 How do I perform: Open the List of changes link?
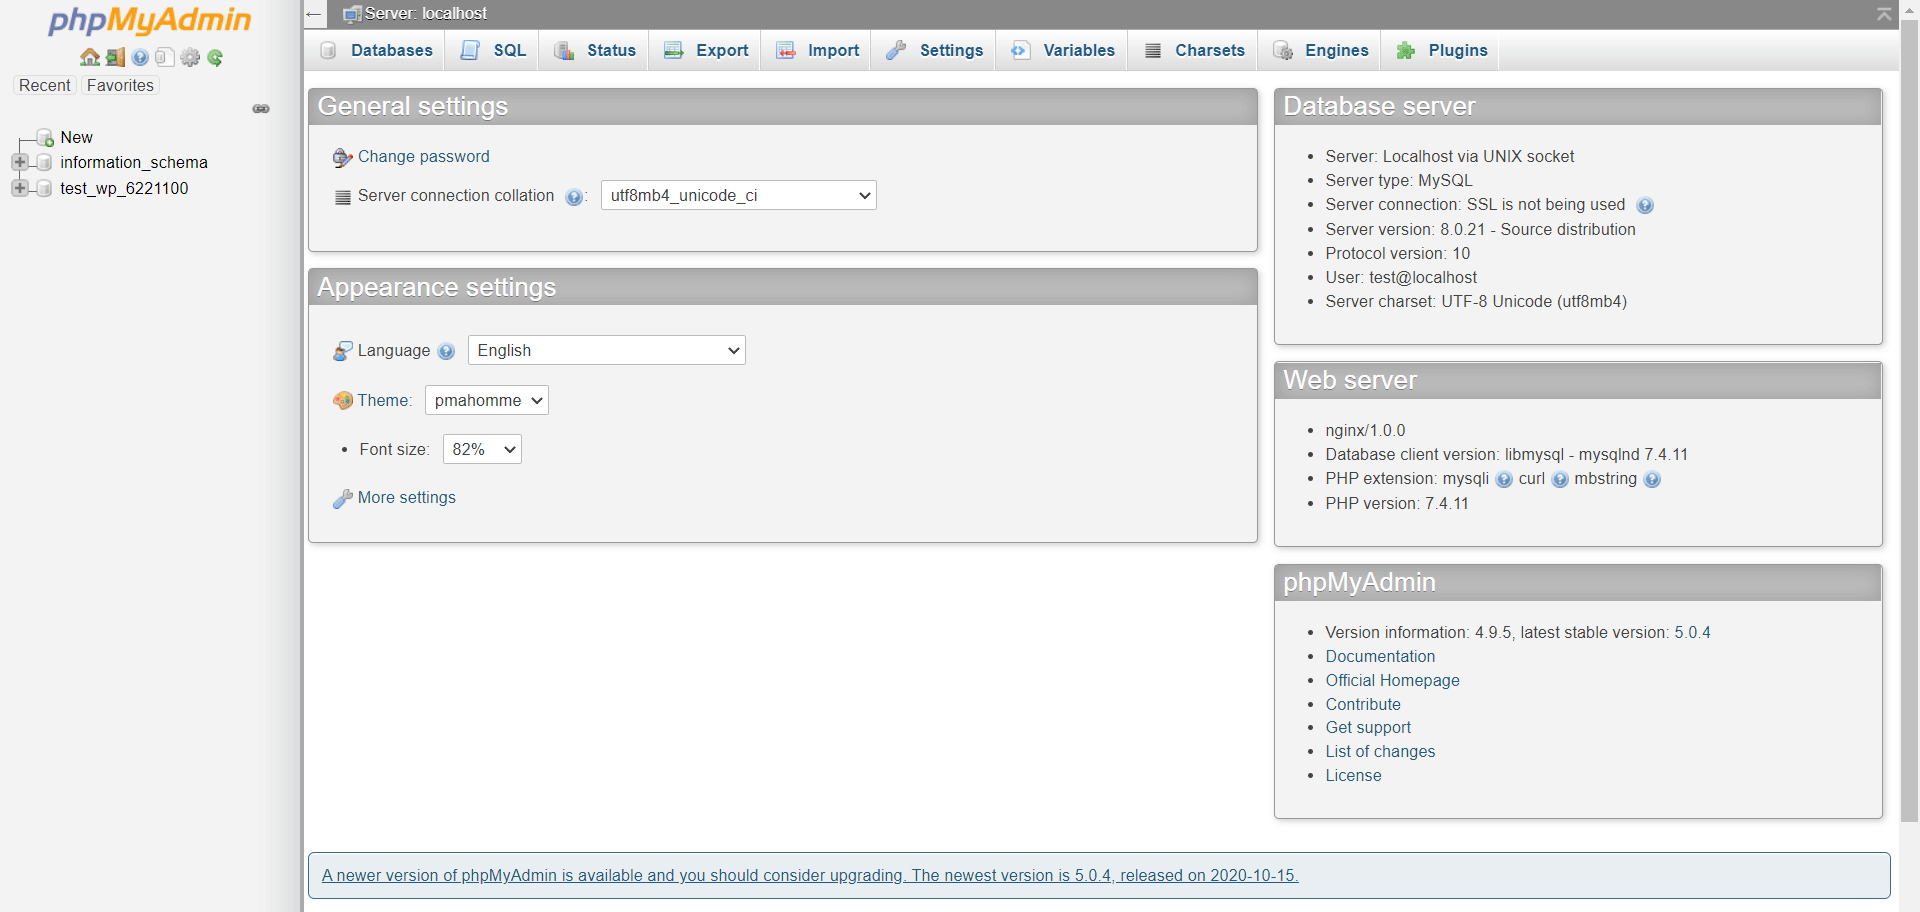pos(1380,751)
